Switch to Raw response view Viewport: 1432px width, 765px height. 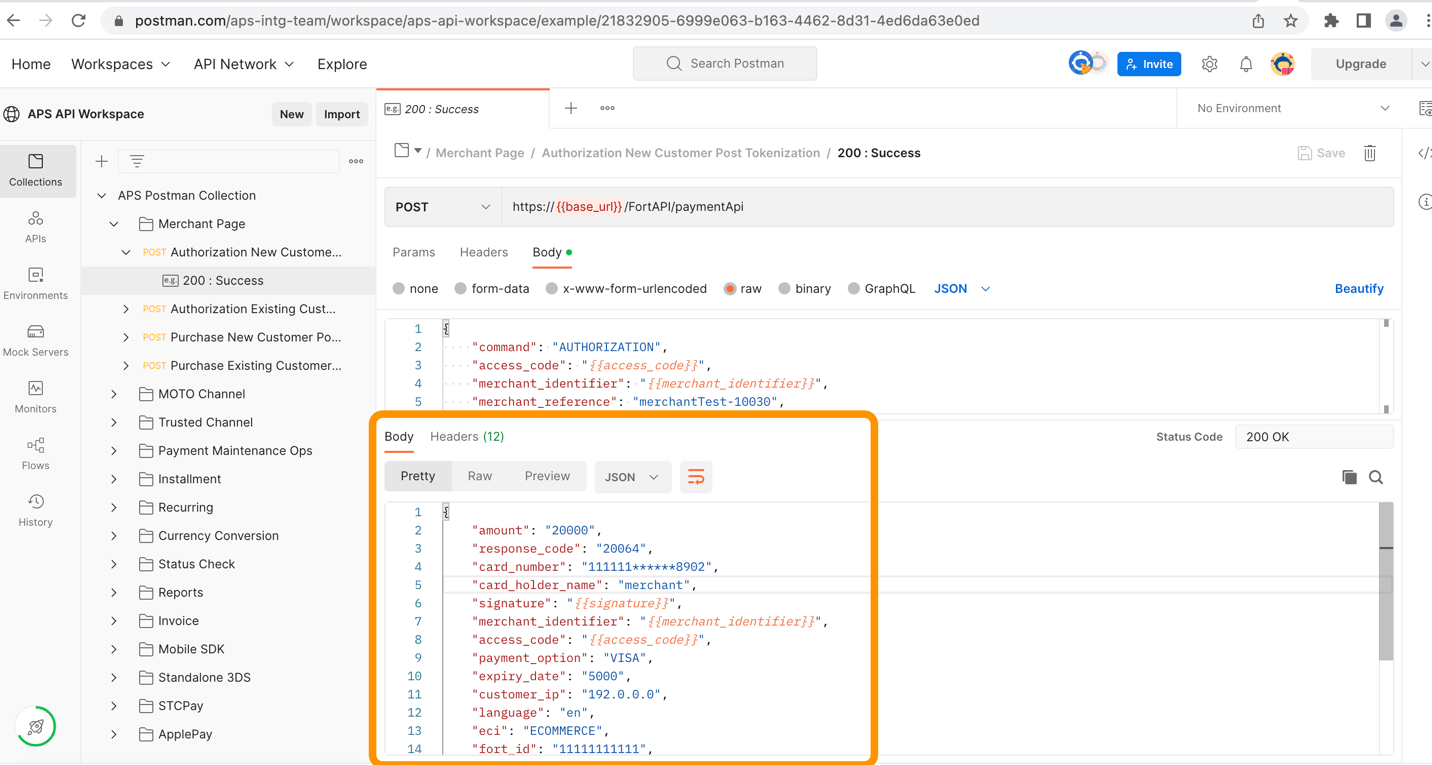tap(480, 476)
